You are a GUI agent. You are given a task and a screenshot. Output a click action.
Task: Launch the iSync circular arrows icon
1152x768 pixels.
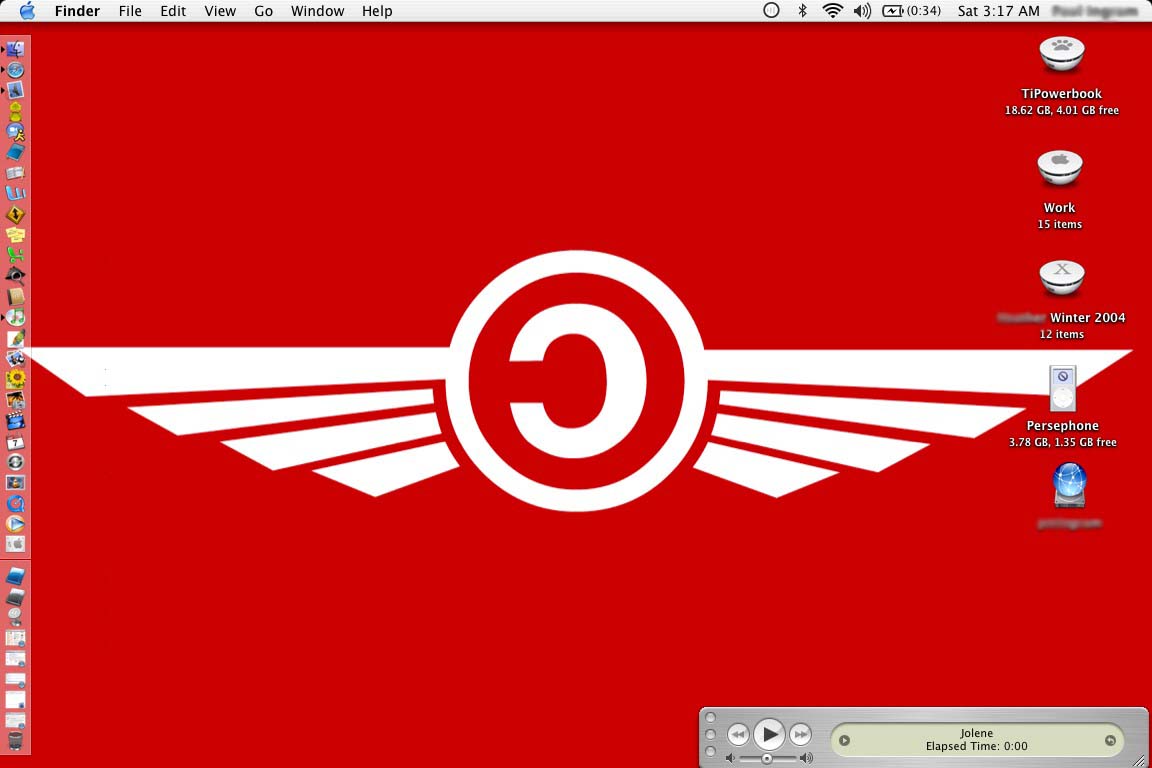(15, 462)
